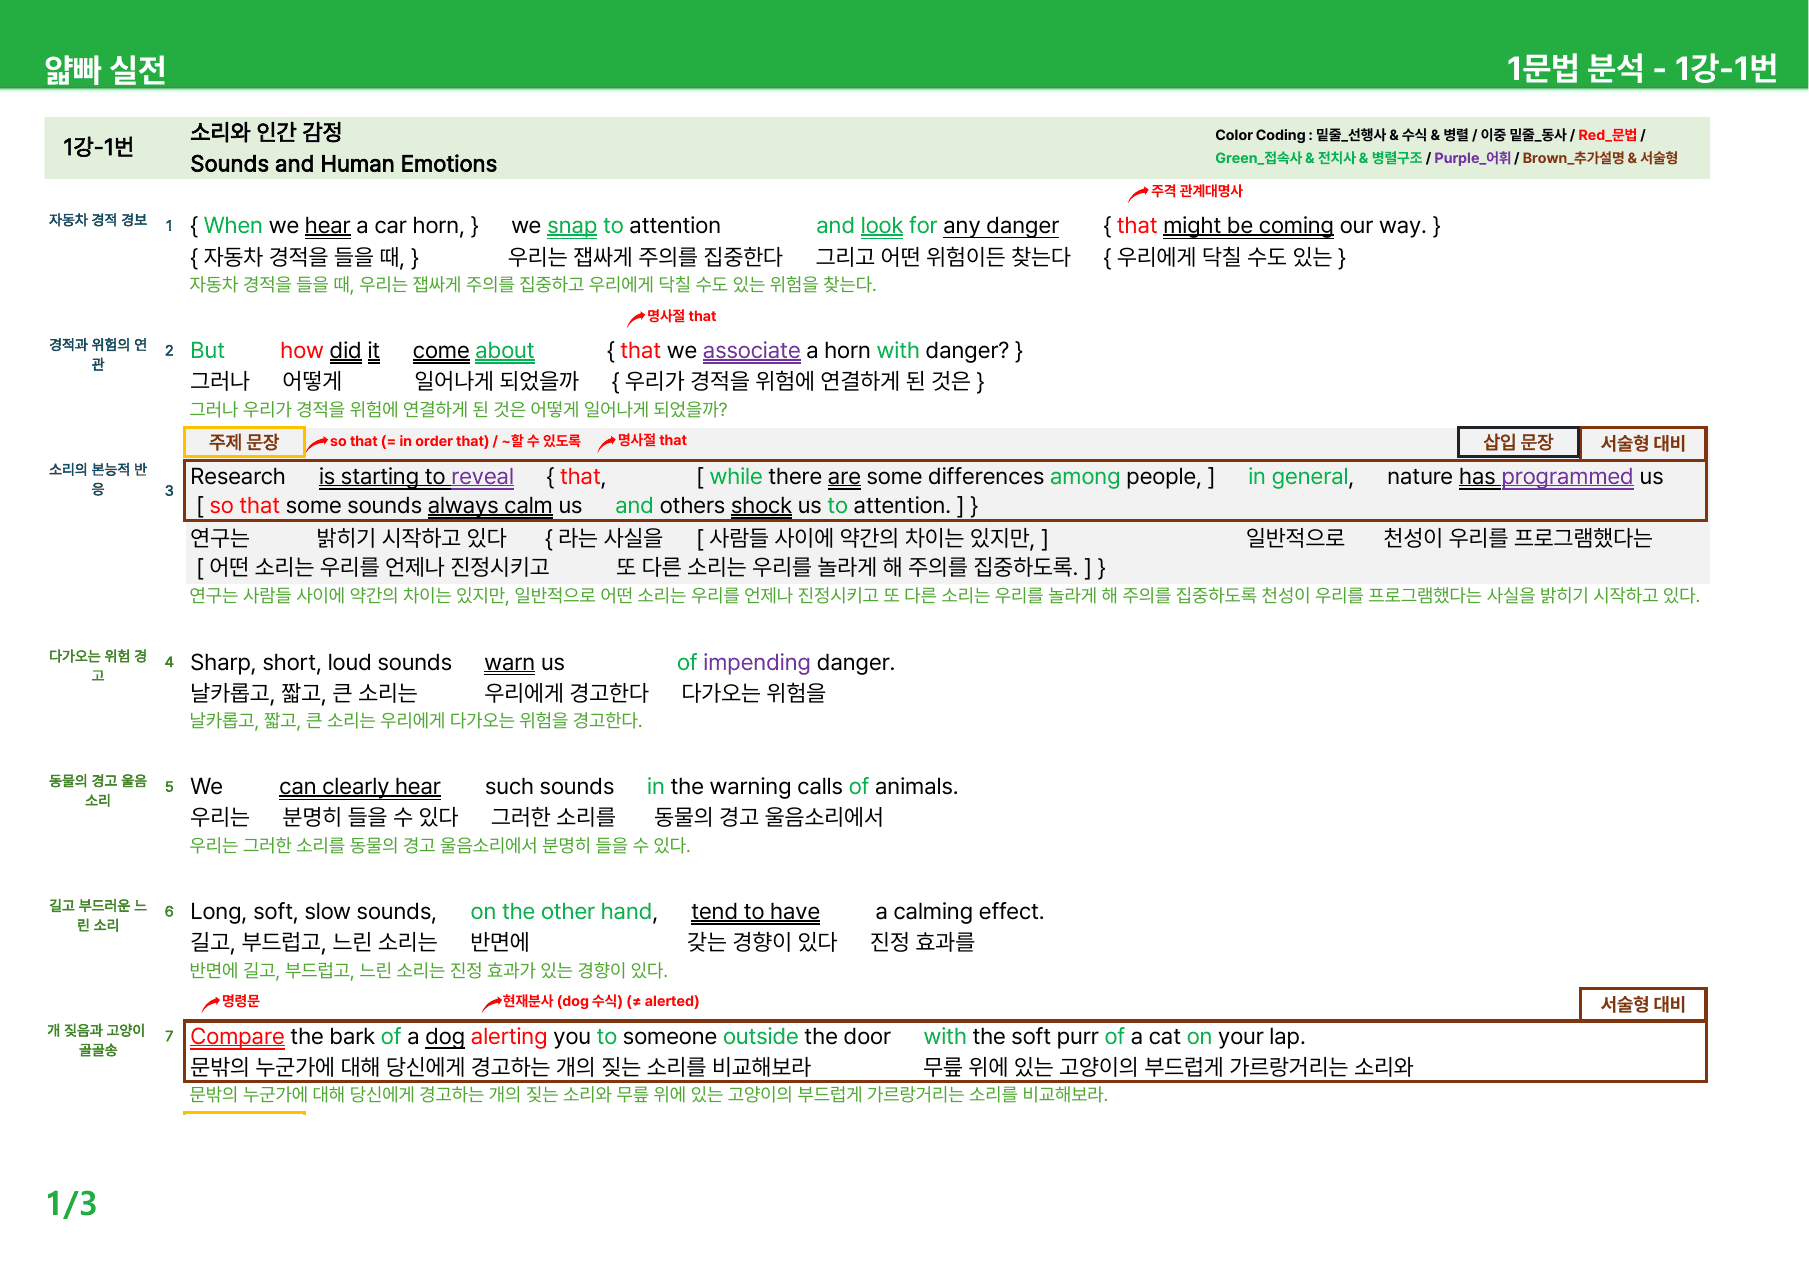
Task: Click the yellow '주제 문장' box
Action: (x=244, y=442)
